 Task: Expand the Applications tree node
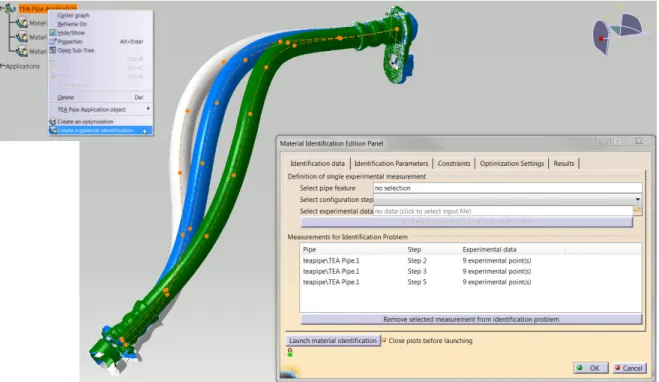coord(3,66)
